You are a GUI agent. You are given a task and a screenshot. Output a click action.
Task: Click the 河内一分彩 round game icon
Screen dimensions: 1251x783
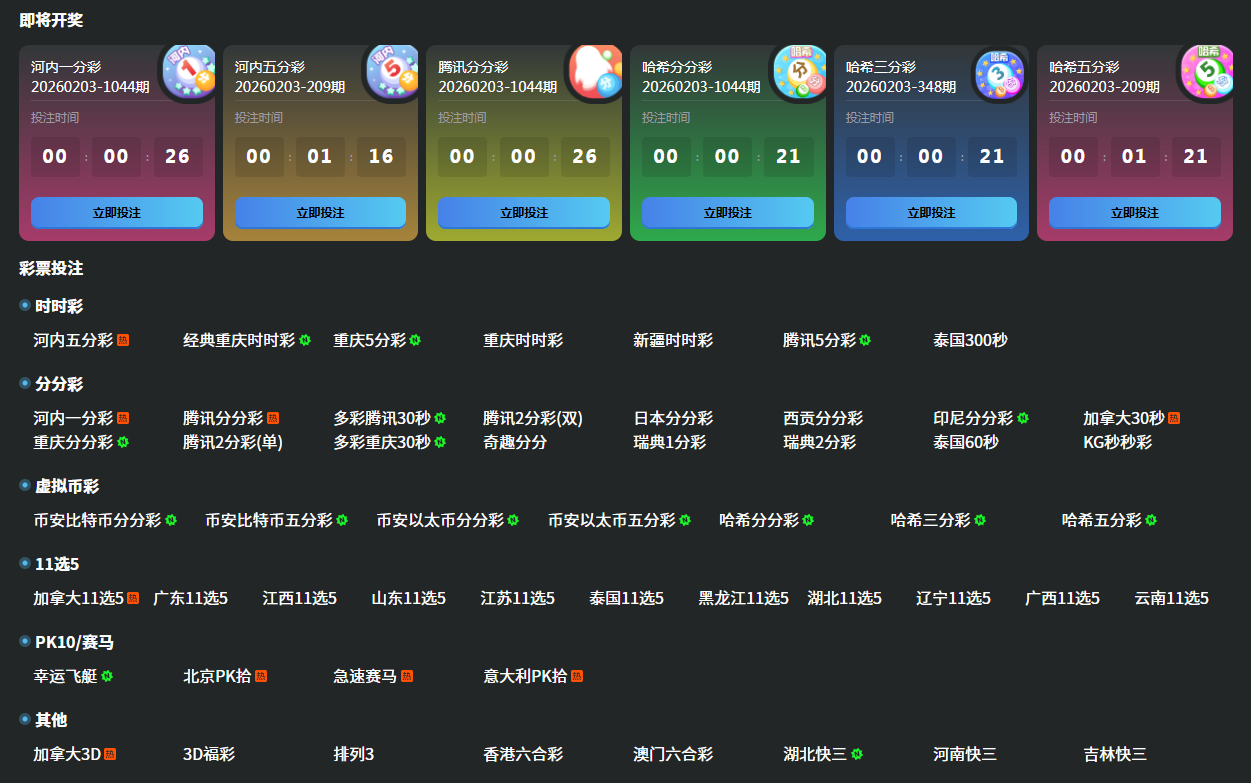pyautogui.click(x=189, y=72)
